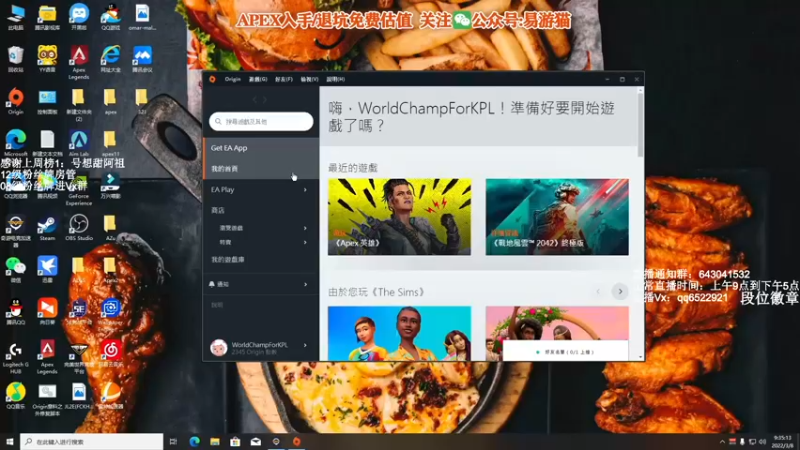Image resolution: width=800 pixels, height=450 pixels.
Task: Click the Windows Start button
Action: click(x=9, y=442)
